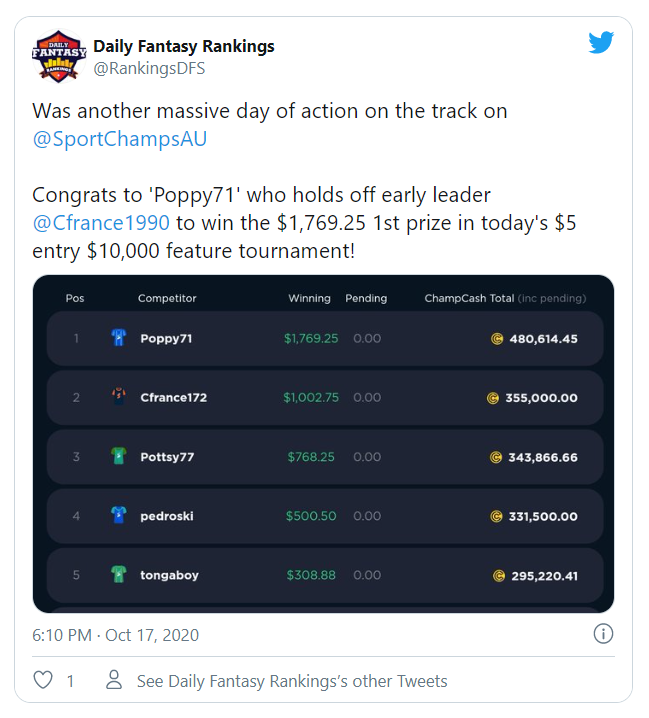Click the ChampCash coin next to 480,614.45
The width and height of the screenshot is (649, 718).
(x=497, y=339)
